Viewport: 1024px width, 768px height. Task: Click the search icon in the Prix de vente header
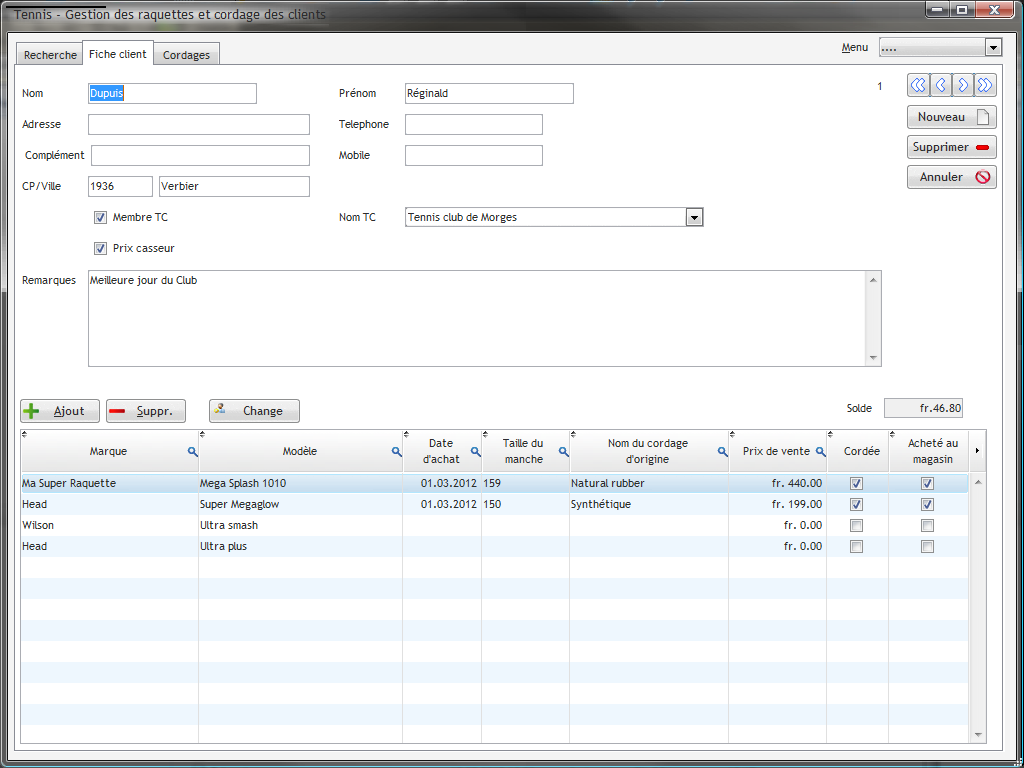821,451
